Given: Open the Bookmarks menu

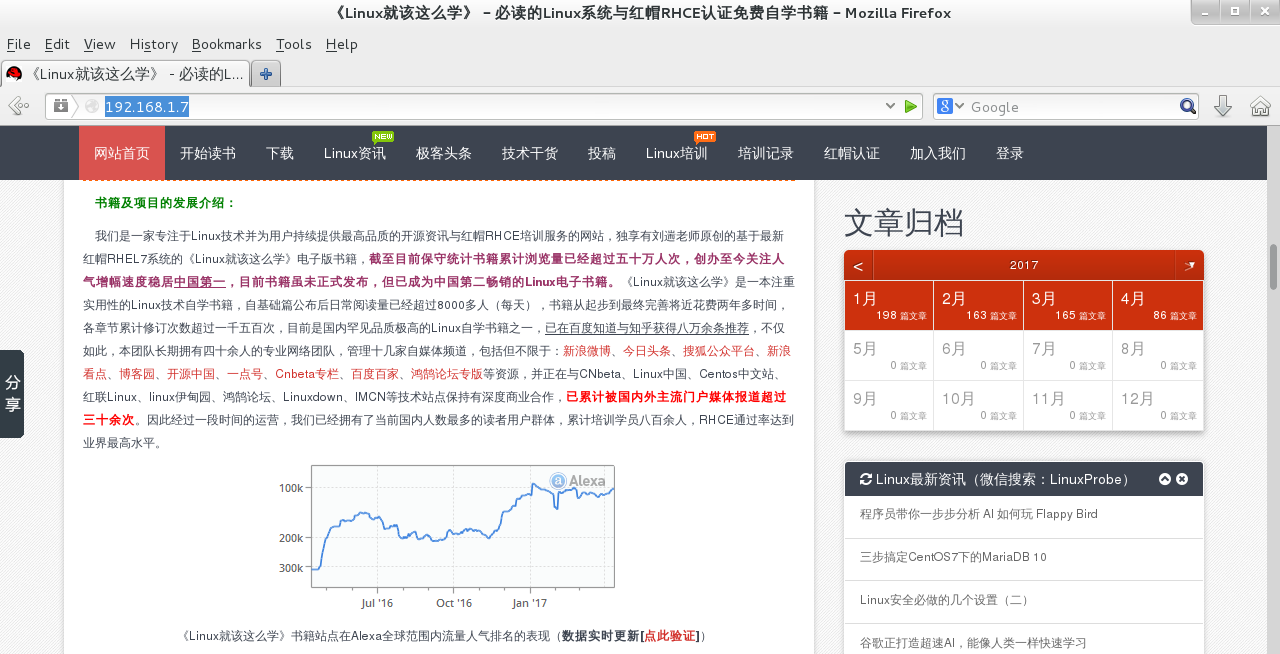Looking at the screenshot, I should (226, 44).
